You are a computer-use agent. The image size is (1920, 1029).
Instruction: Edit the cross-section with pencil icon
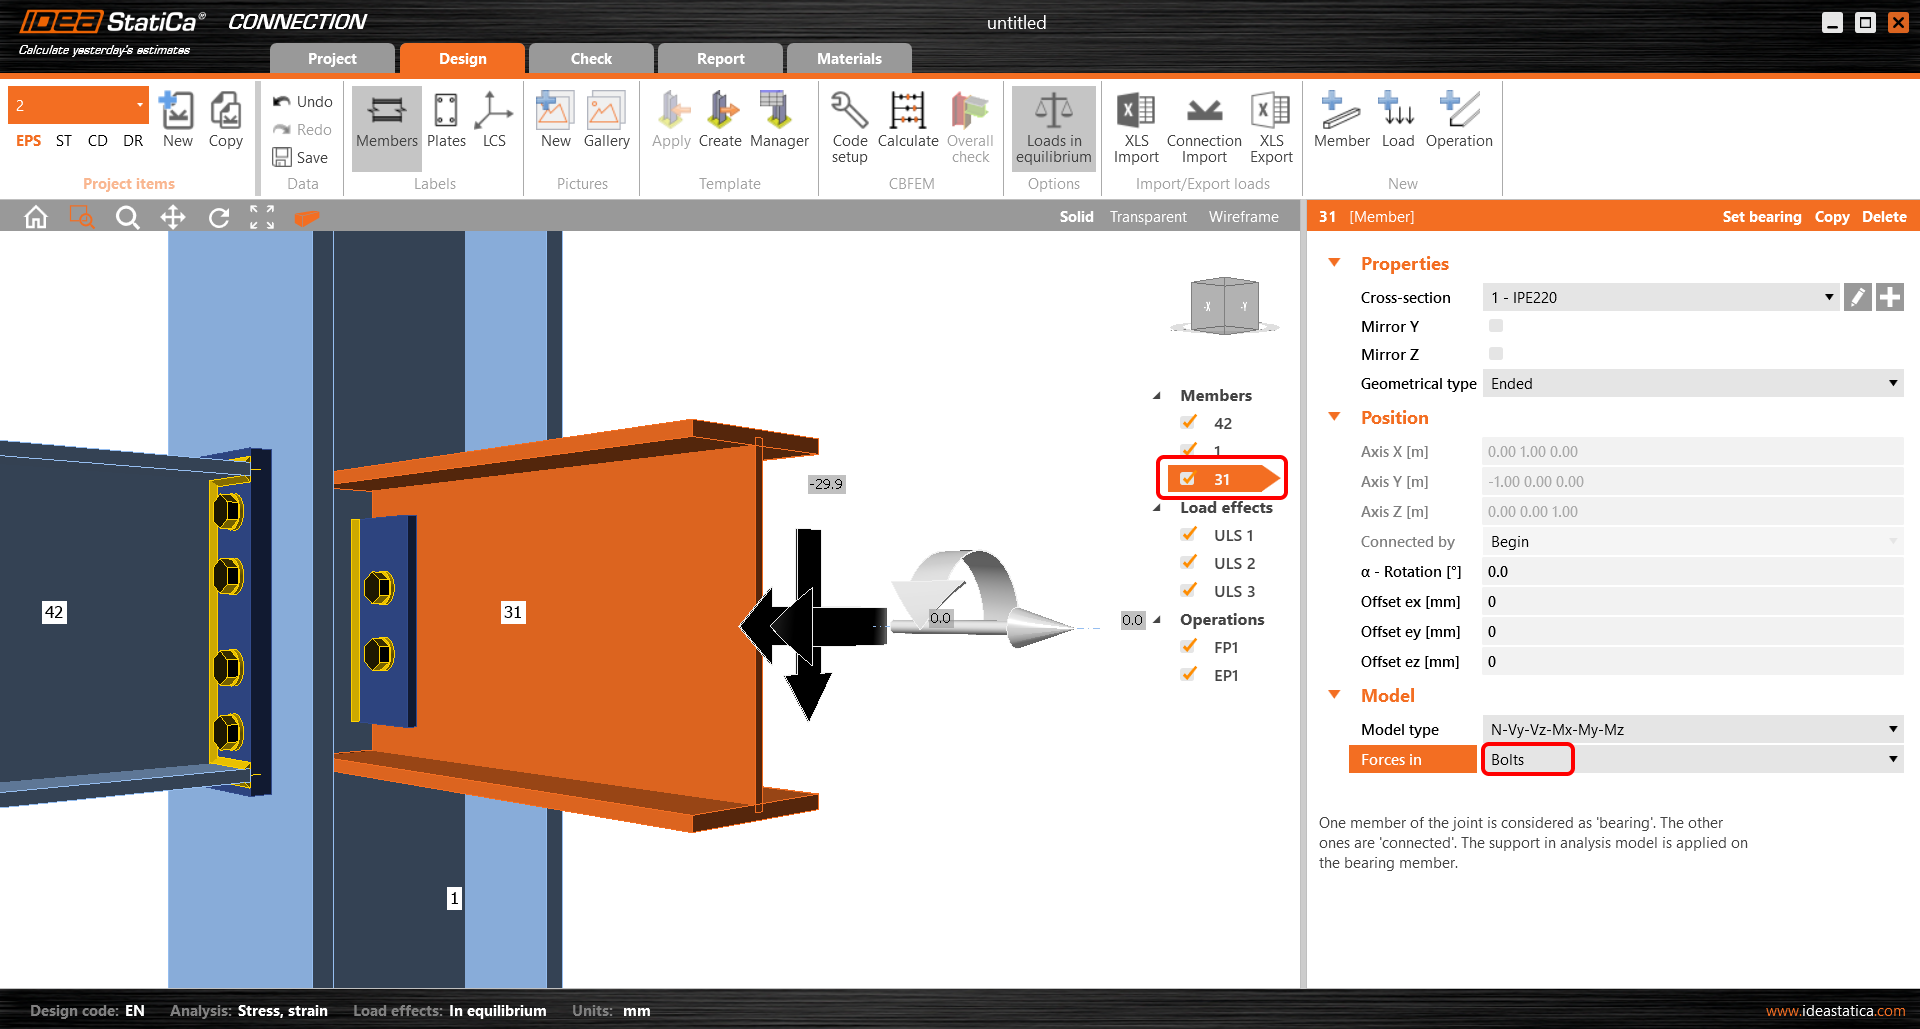[x=1857, y=297]
